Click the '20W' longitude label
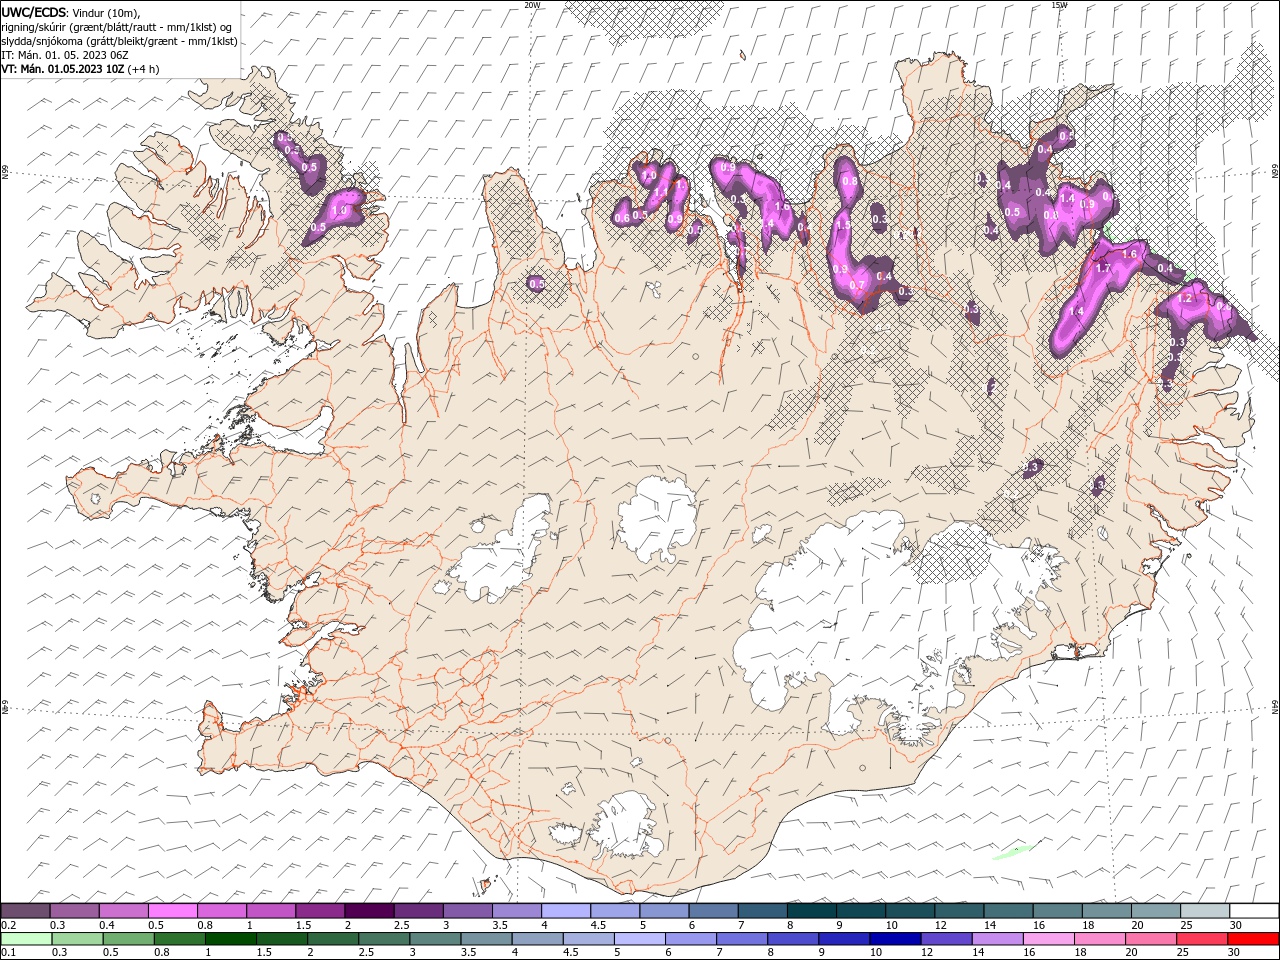The image size is (1280, 960). (x=532, y=5)
